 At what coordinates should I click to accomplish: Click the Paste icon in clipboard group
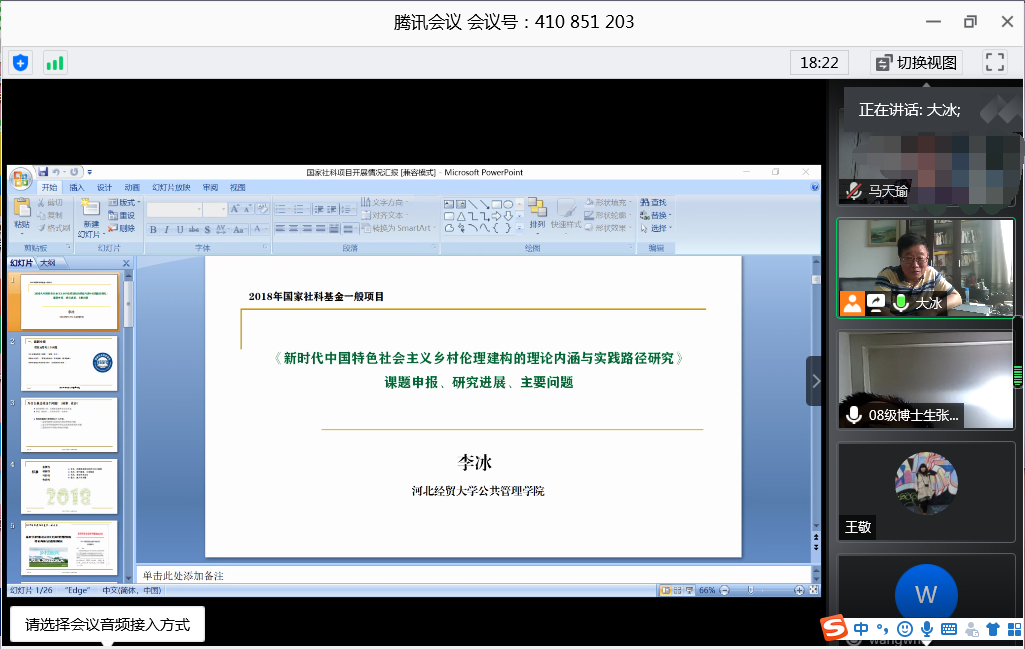point(22,213)
